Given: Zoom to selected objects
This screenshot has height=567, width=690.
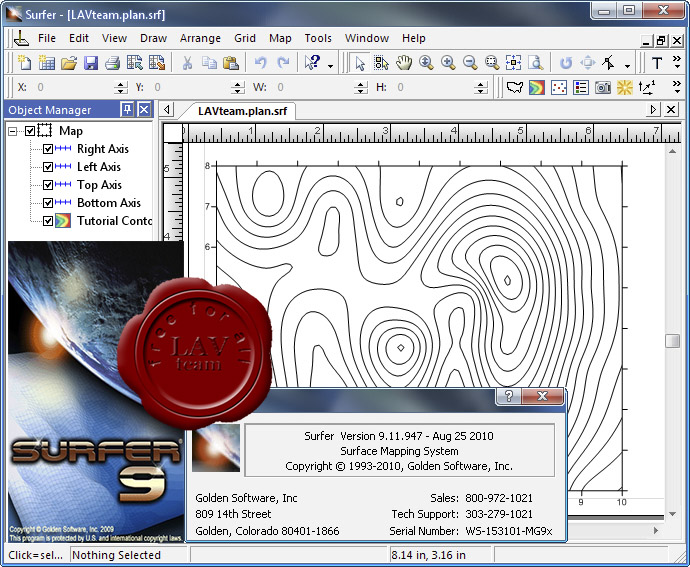Looking at the screenshot, I should tap(514, 63).
